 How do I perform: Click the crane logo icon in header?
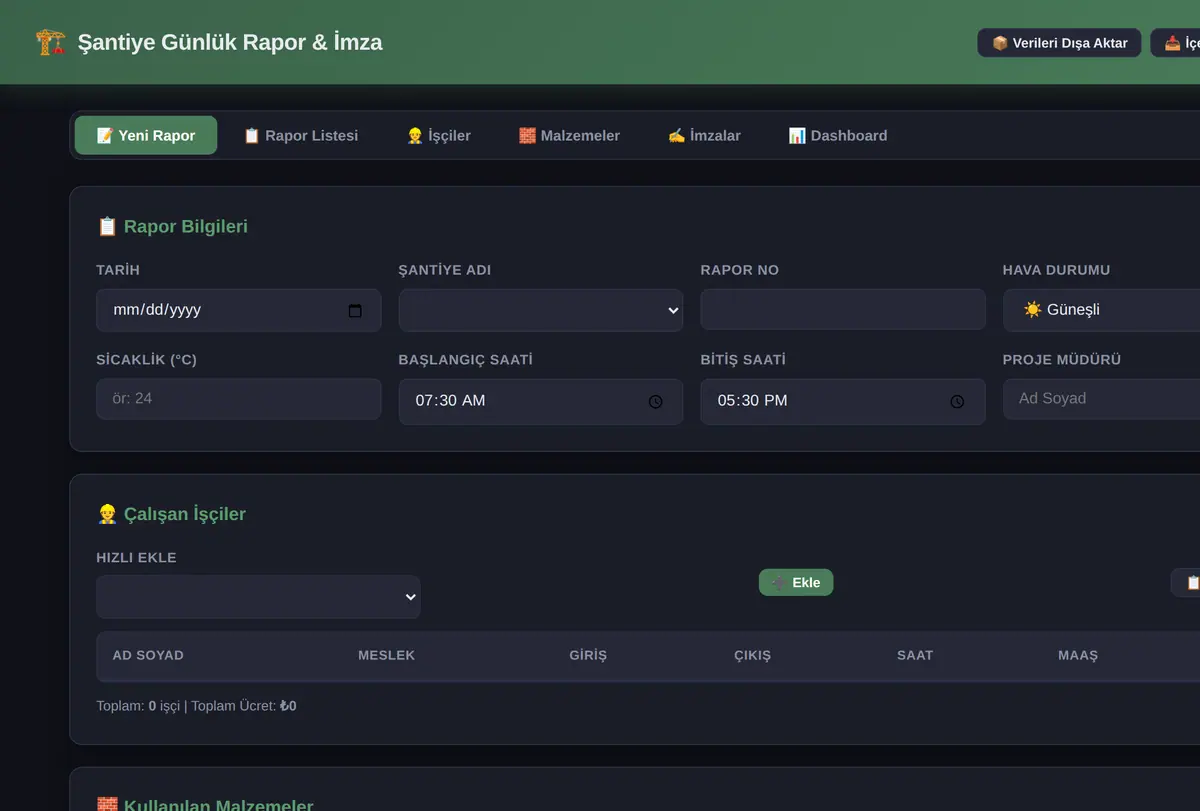[x=51, y=42]
